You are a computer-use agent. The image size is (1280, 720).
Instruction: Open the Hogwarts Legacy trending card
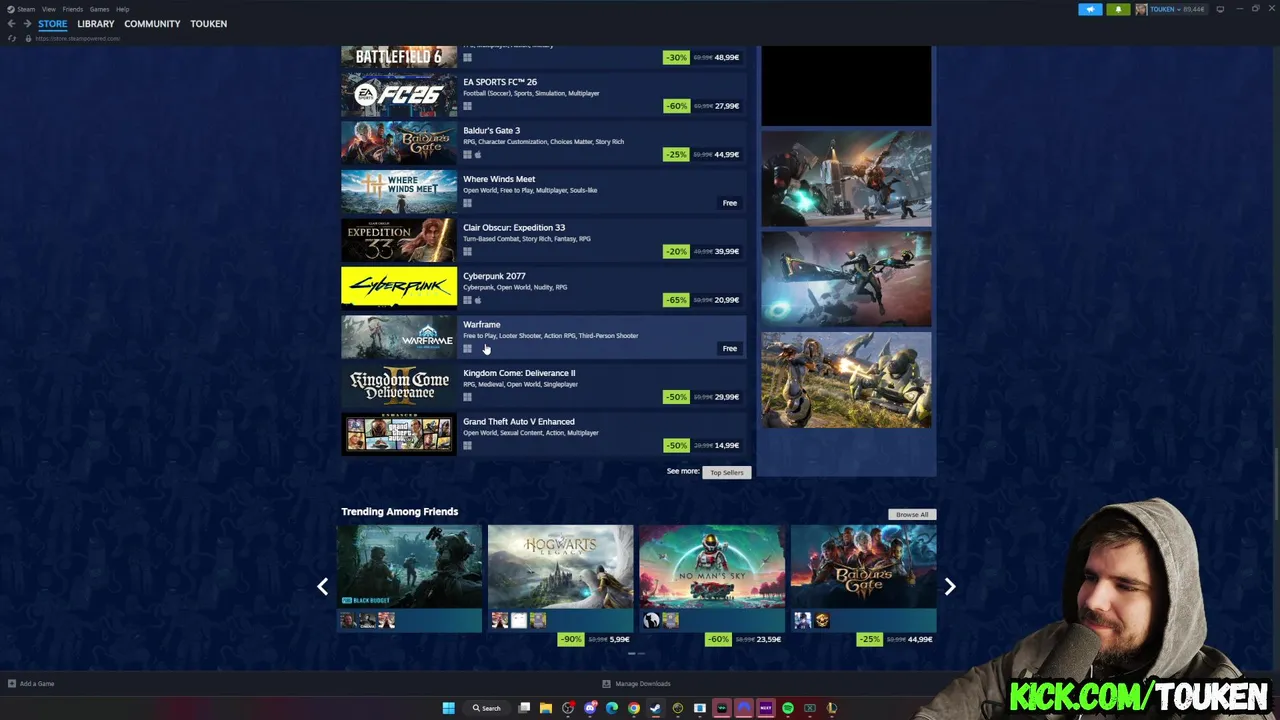tap(561, 578)
